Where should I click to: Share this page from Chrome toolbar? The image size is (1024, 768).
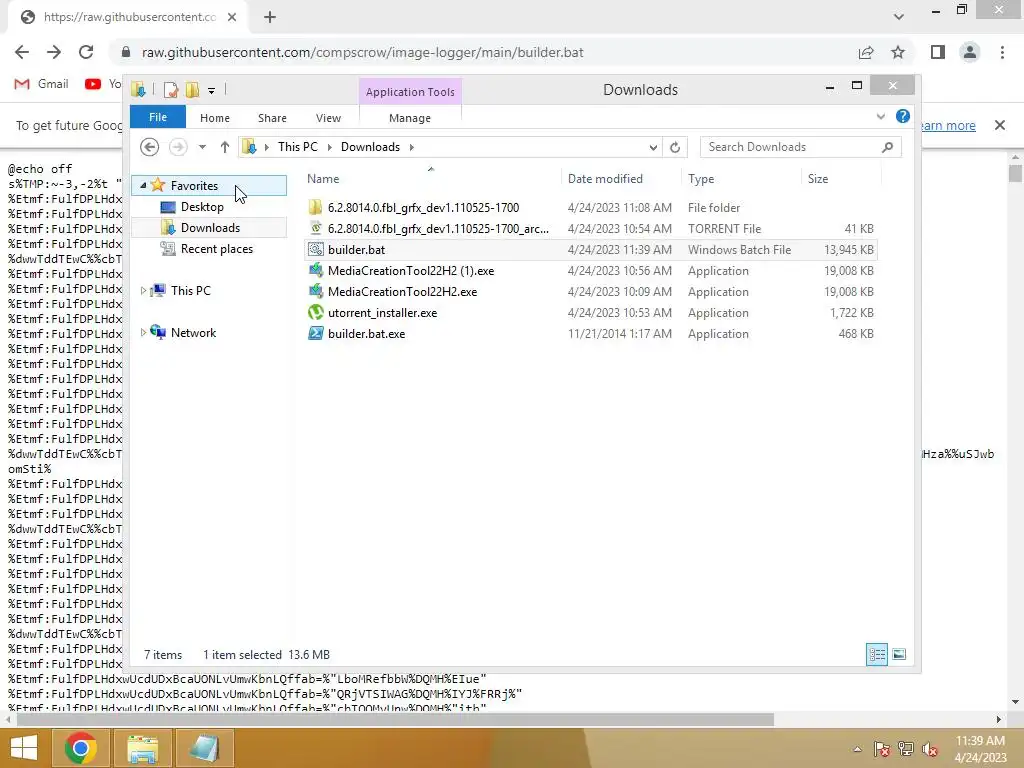866,52
